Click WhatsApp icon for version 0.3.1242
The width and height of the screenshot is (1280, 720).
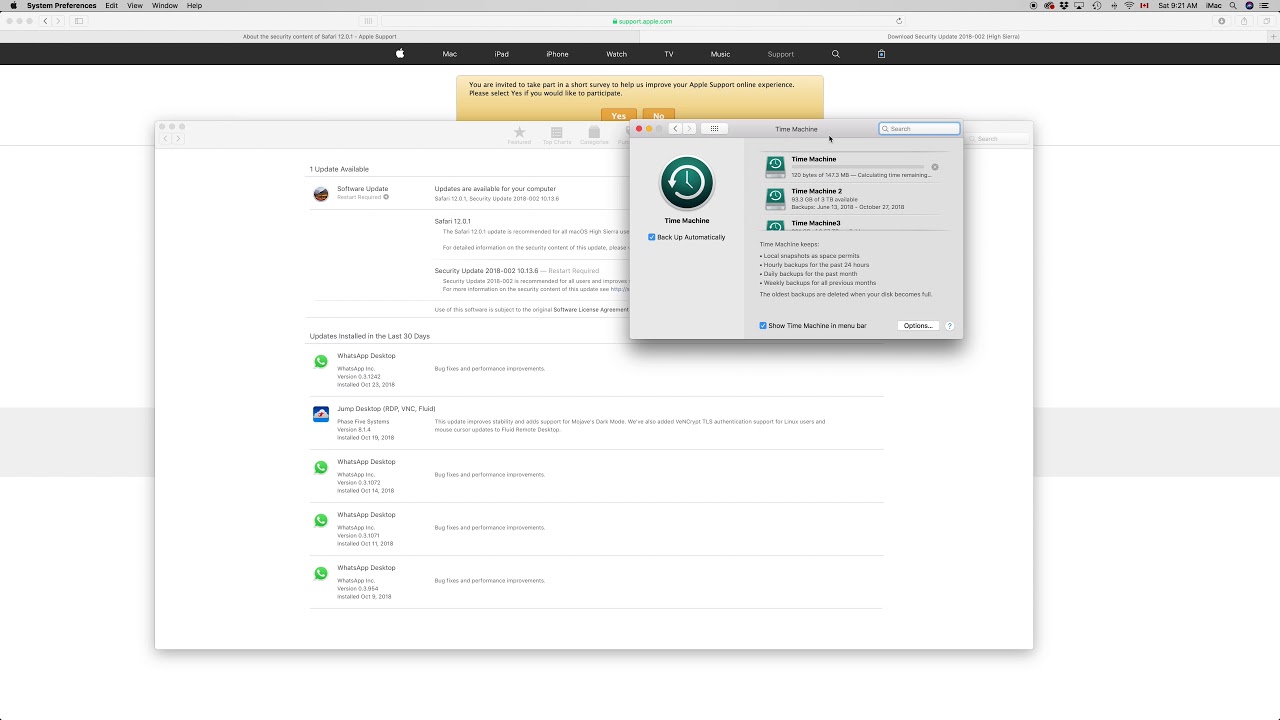[321, 361]
